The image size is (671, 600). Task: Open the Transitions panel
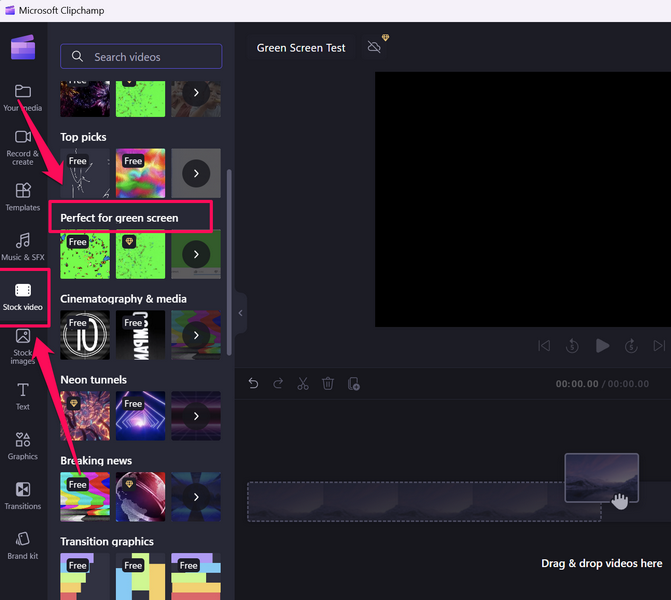23,495
